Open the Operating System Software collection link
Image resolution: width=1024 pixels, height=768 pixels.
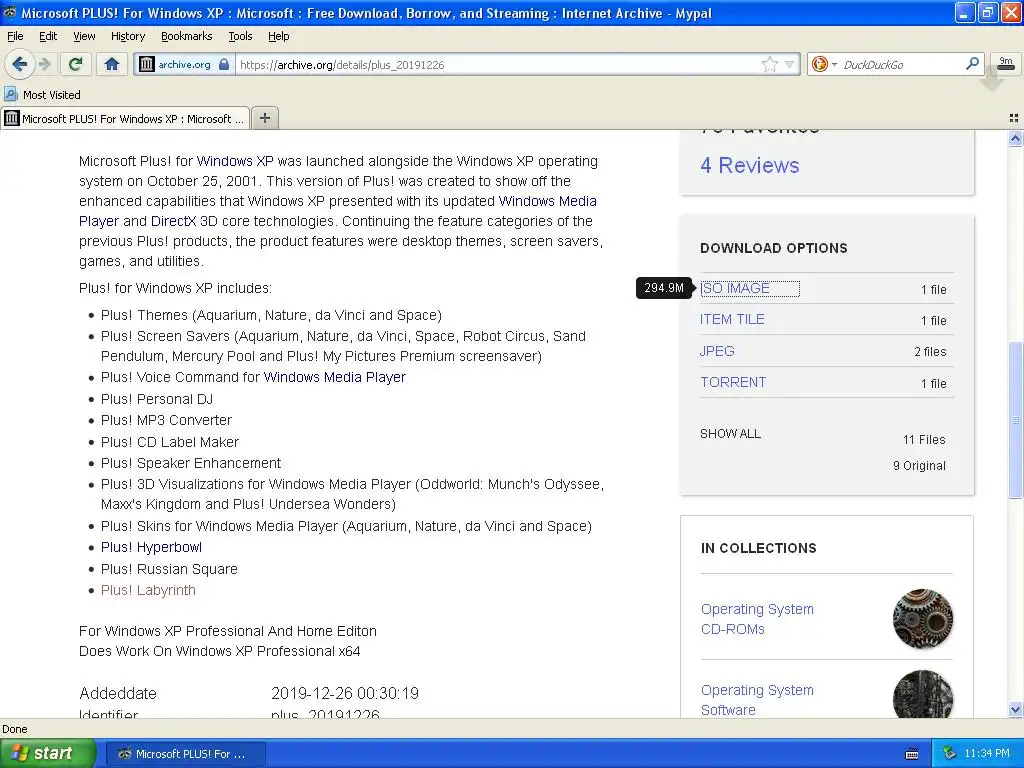pyautogui.click(x=757, y=700)
